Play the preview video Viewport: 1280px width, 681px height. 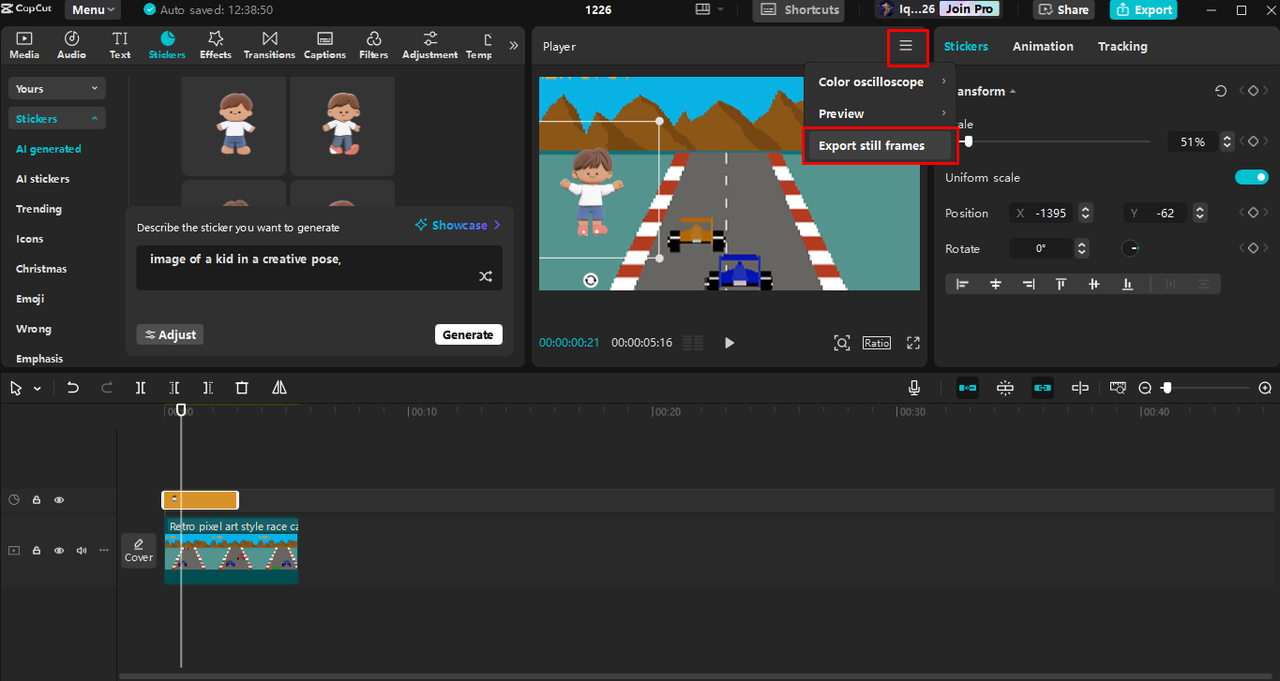click(x=729, y=343)
